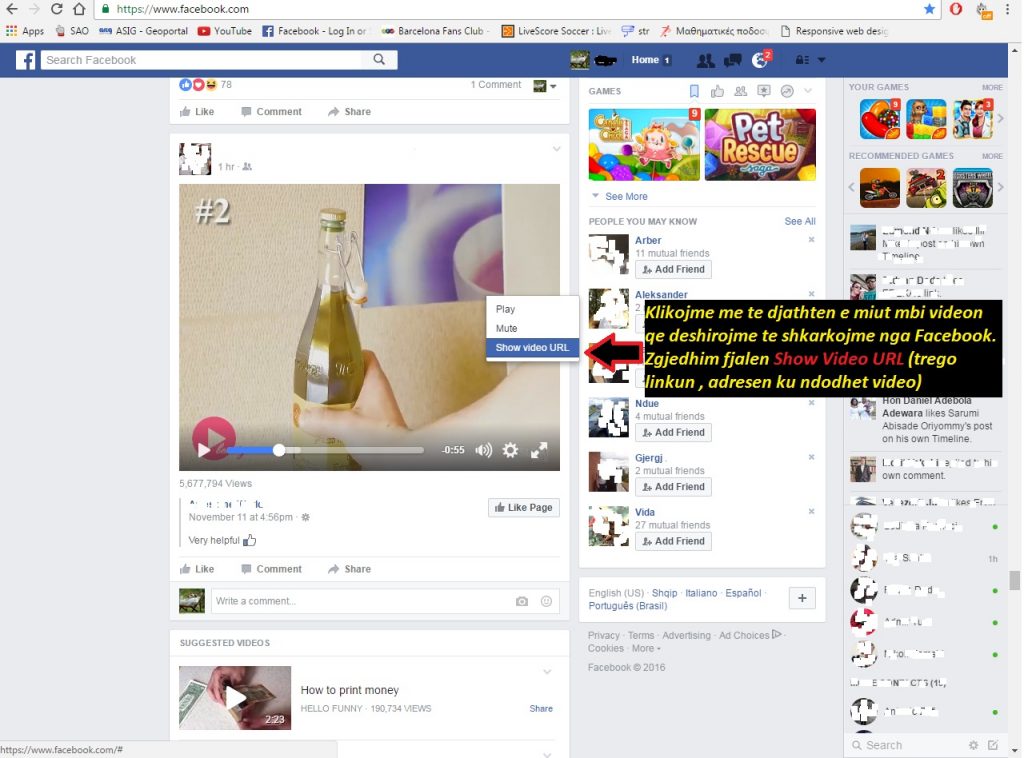Click the Facebook logo icon
Viewport: 1024px width, 758px height.
[25, 60]
